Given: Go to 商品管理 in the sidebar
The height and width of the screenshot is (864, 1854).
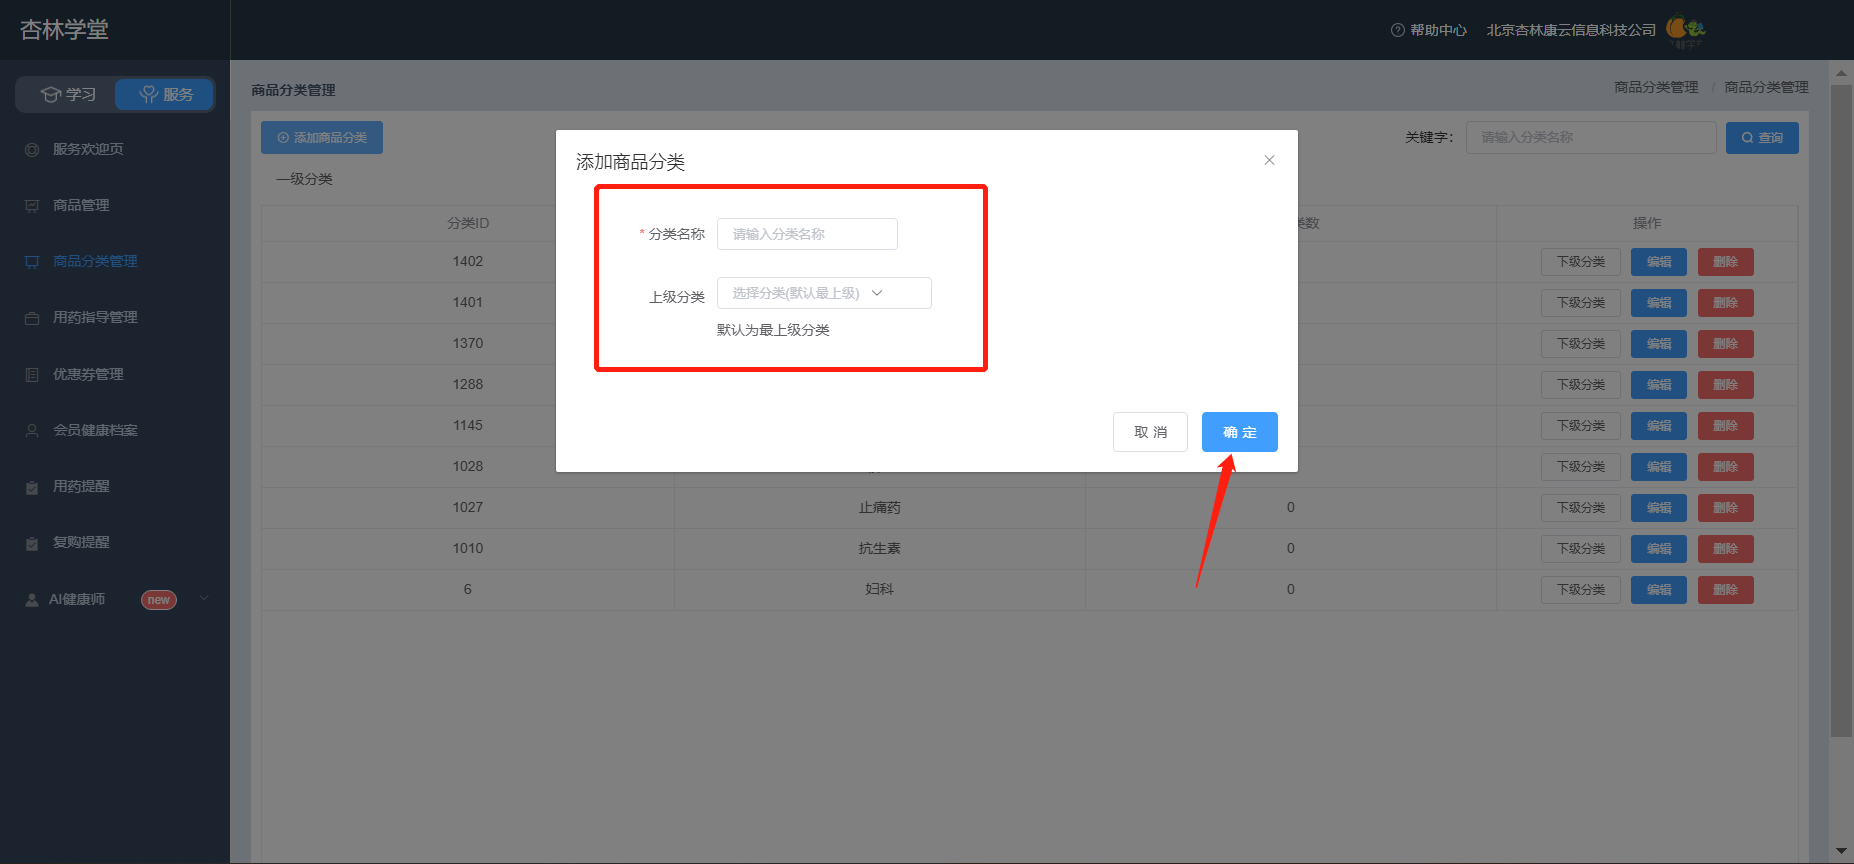Looking at the screenshot, I should pyautogui.click(x=81, y=205).
